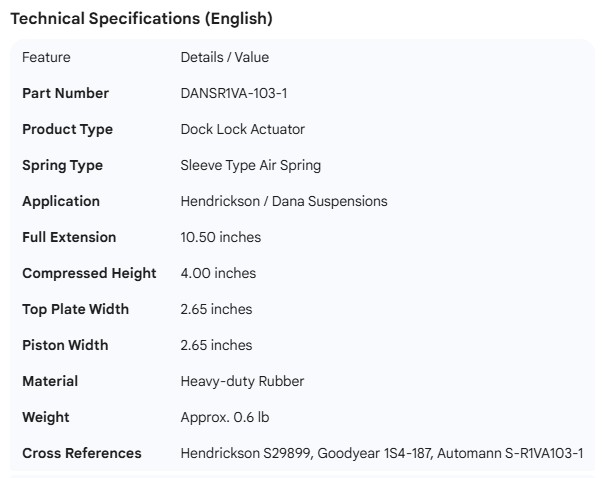Select the Sleeve Type Air Spring value
606x478 pixels.
click(x=250, y=165)
